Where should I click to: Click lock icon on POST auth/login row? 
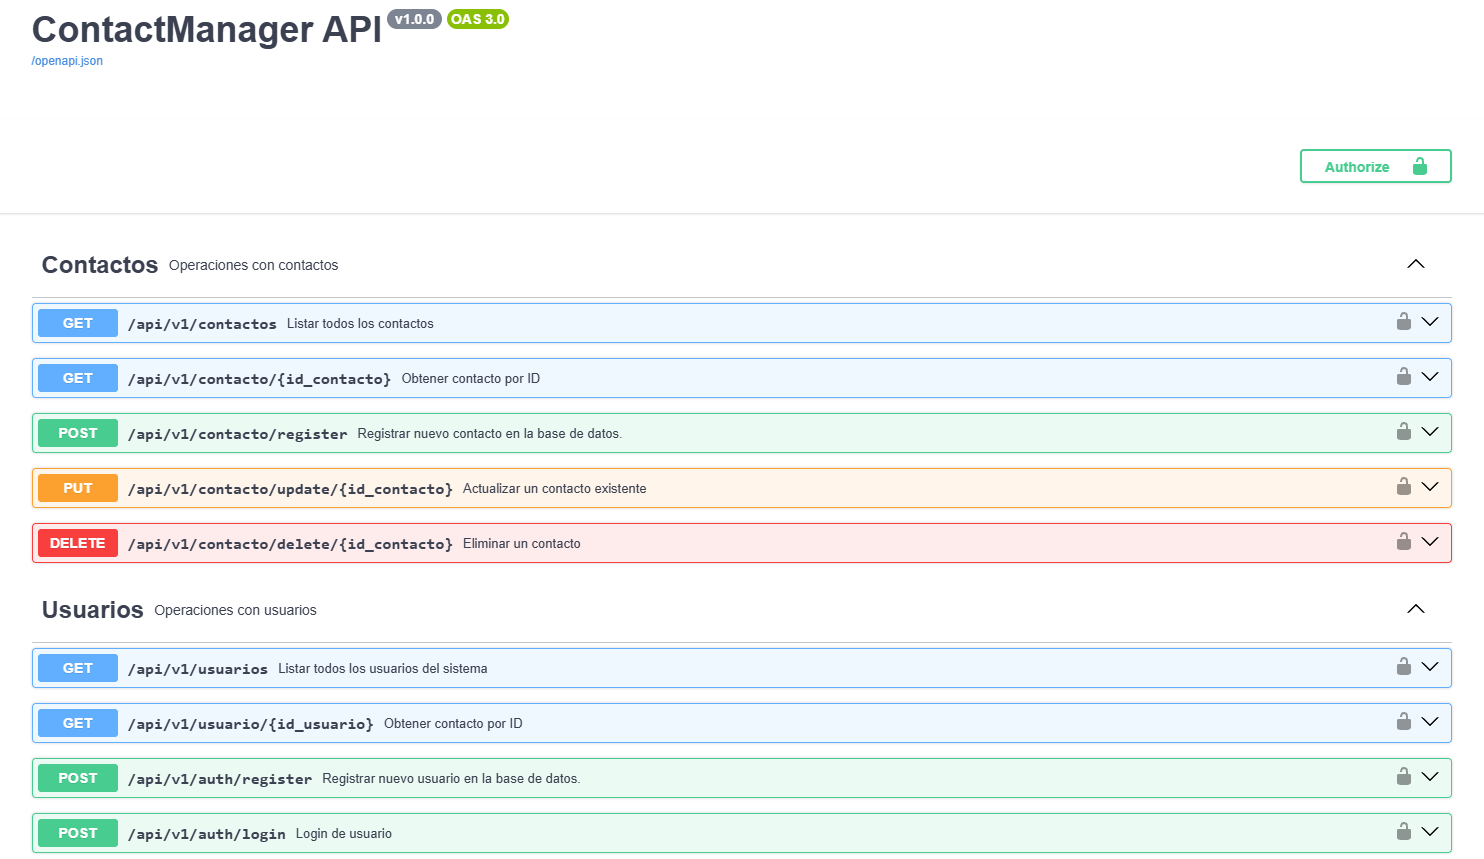point(1404,832)
